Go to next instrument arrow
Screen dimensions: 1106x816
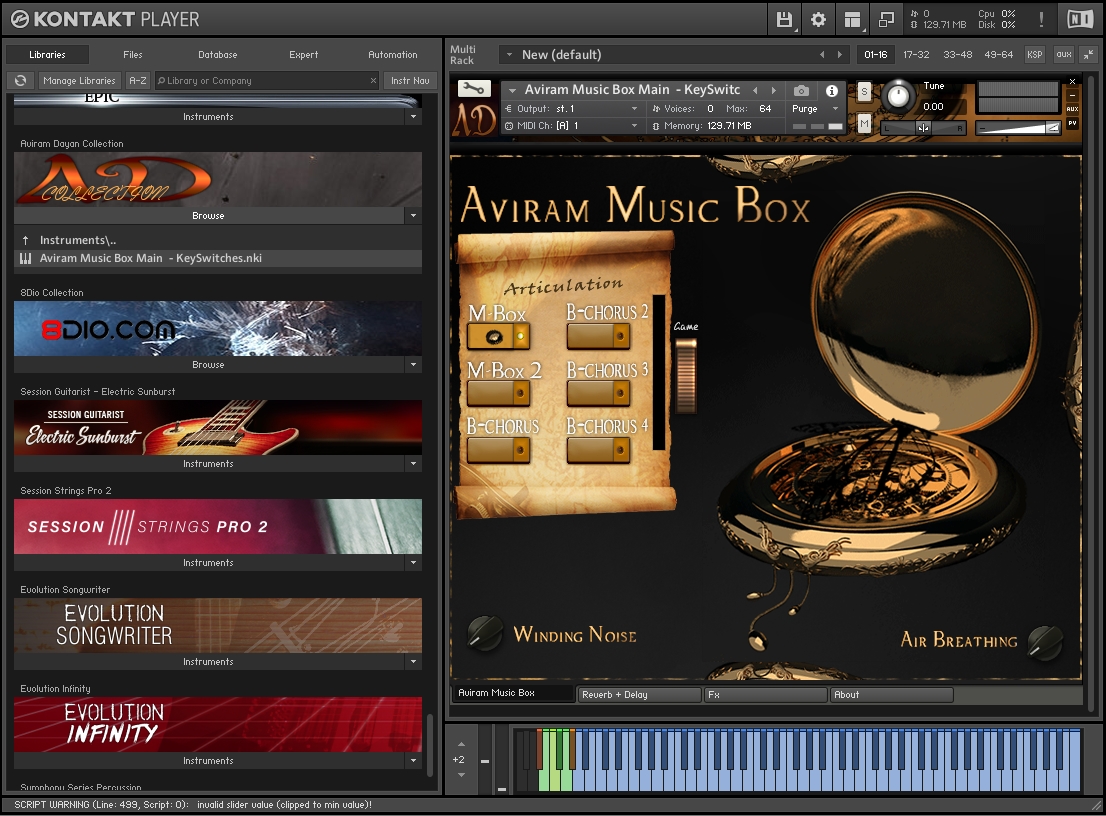pyautogui.click(x=774, y=90)
